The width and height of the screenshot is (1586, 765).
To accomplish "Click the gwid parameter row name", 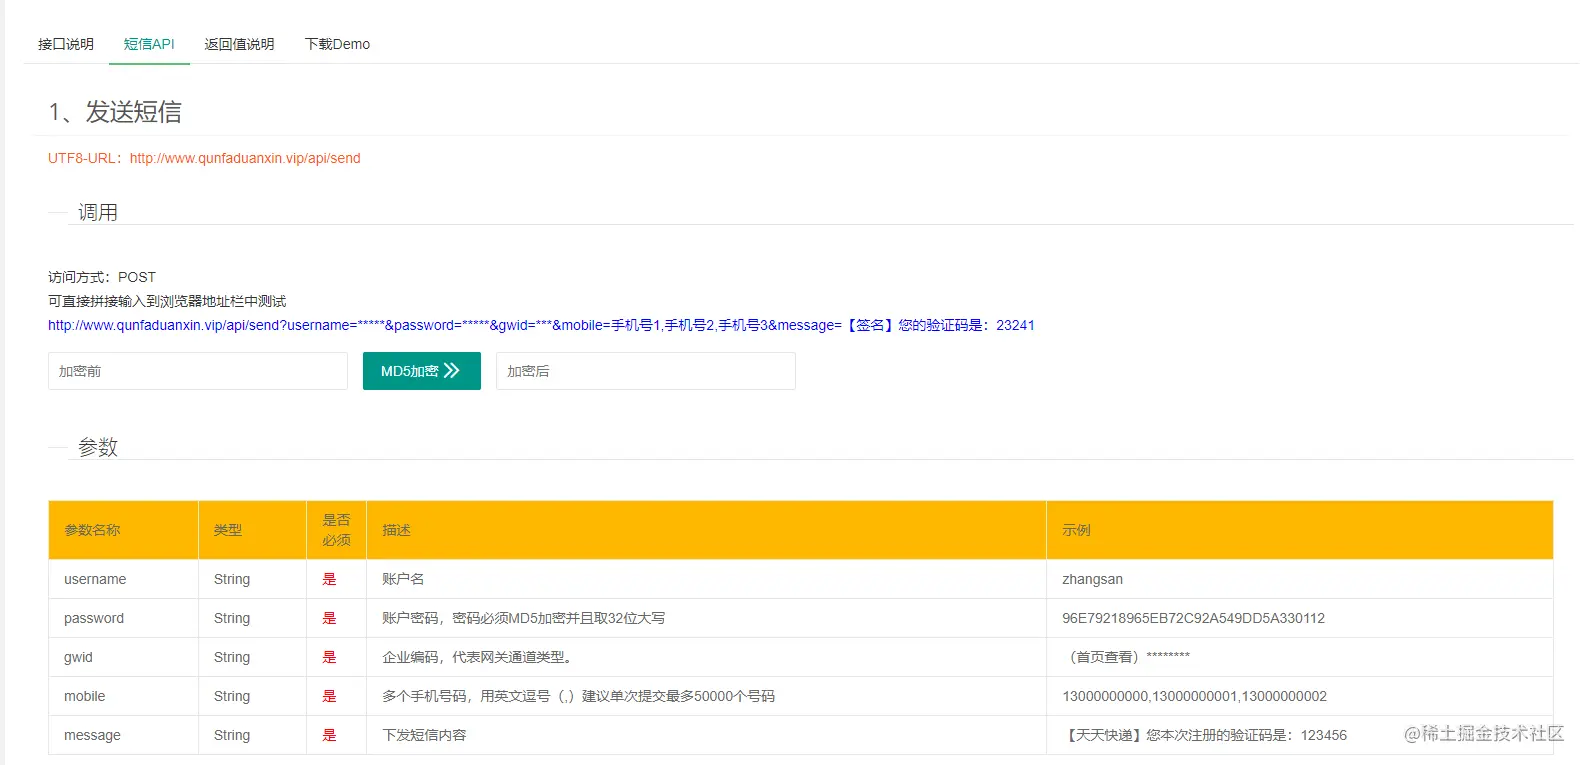I will [x=78, y=657].
